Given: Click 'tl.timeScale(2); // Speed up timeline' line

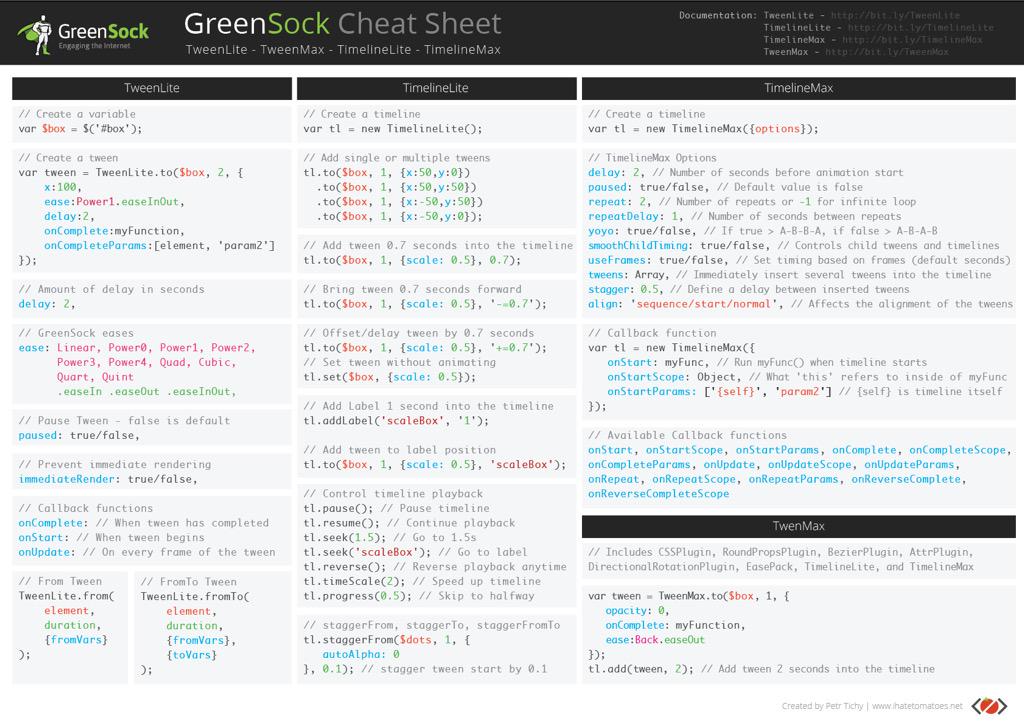Looking at the screenshot, I should pos(422,581).
